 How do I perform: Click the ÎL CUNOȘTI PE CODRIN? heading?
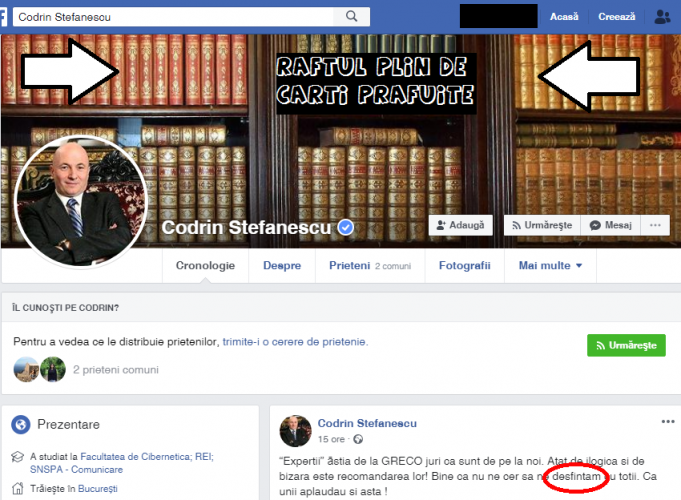click(x=66, y=308)
